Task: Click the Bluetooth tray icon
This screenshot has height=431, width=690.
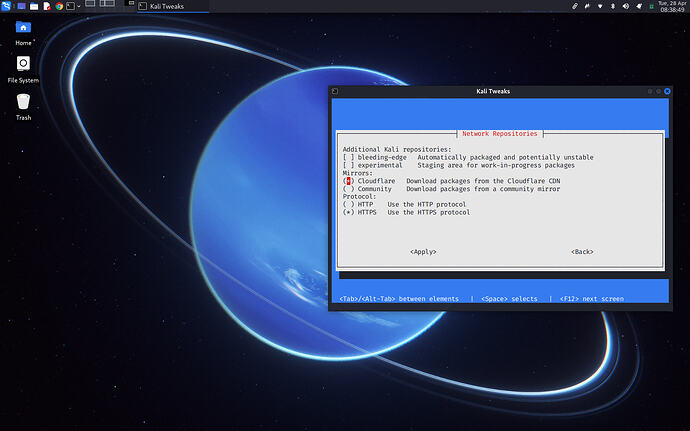Action: [x=613, y=6]
